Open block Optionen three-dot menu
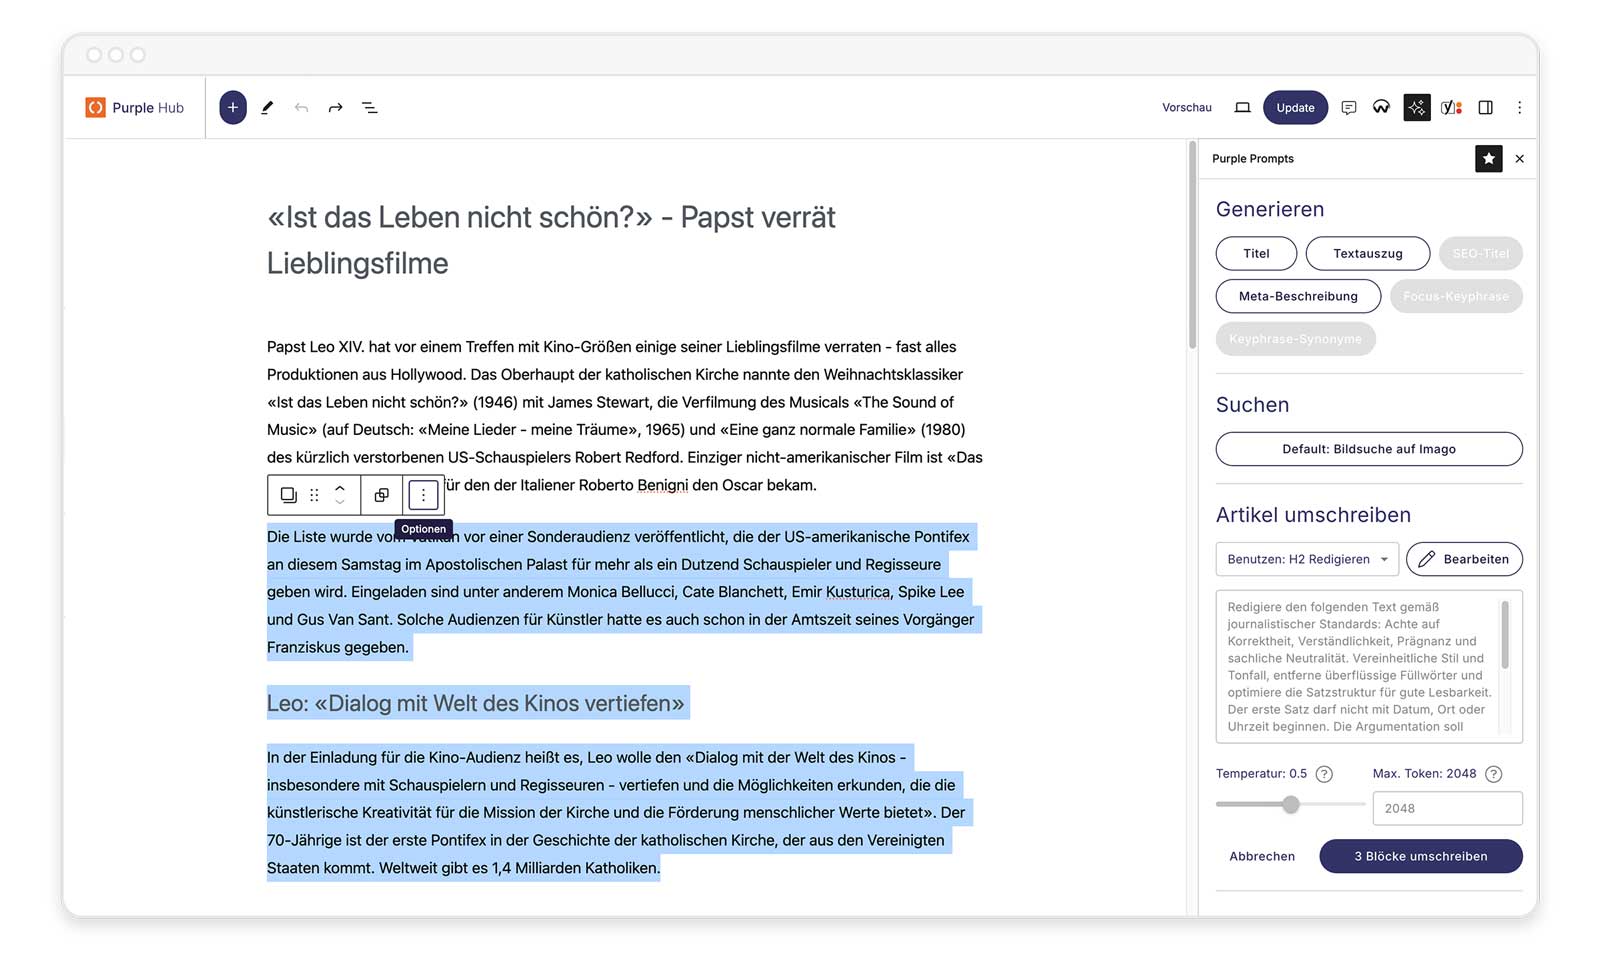1600x960 pixels. (424, 495)
